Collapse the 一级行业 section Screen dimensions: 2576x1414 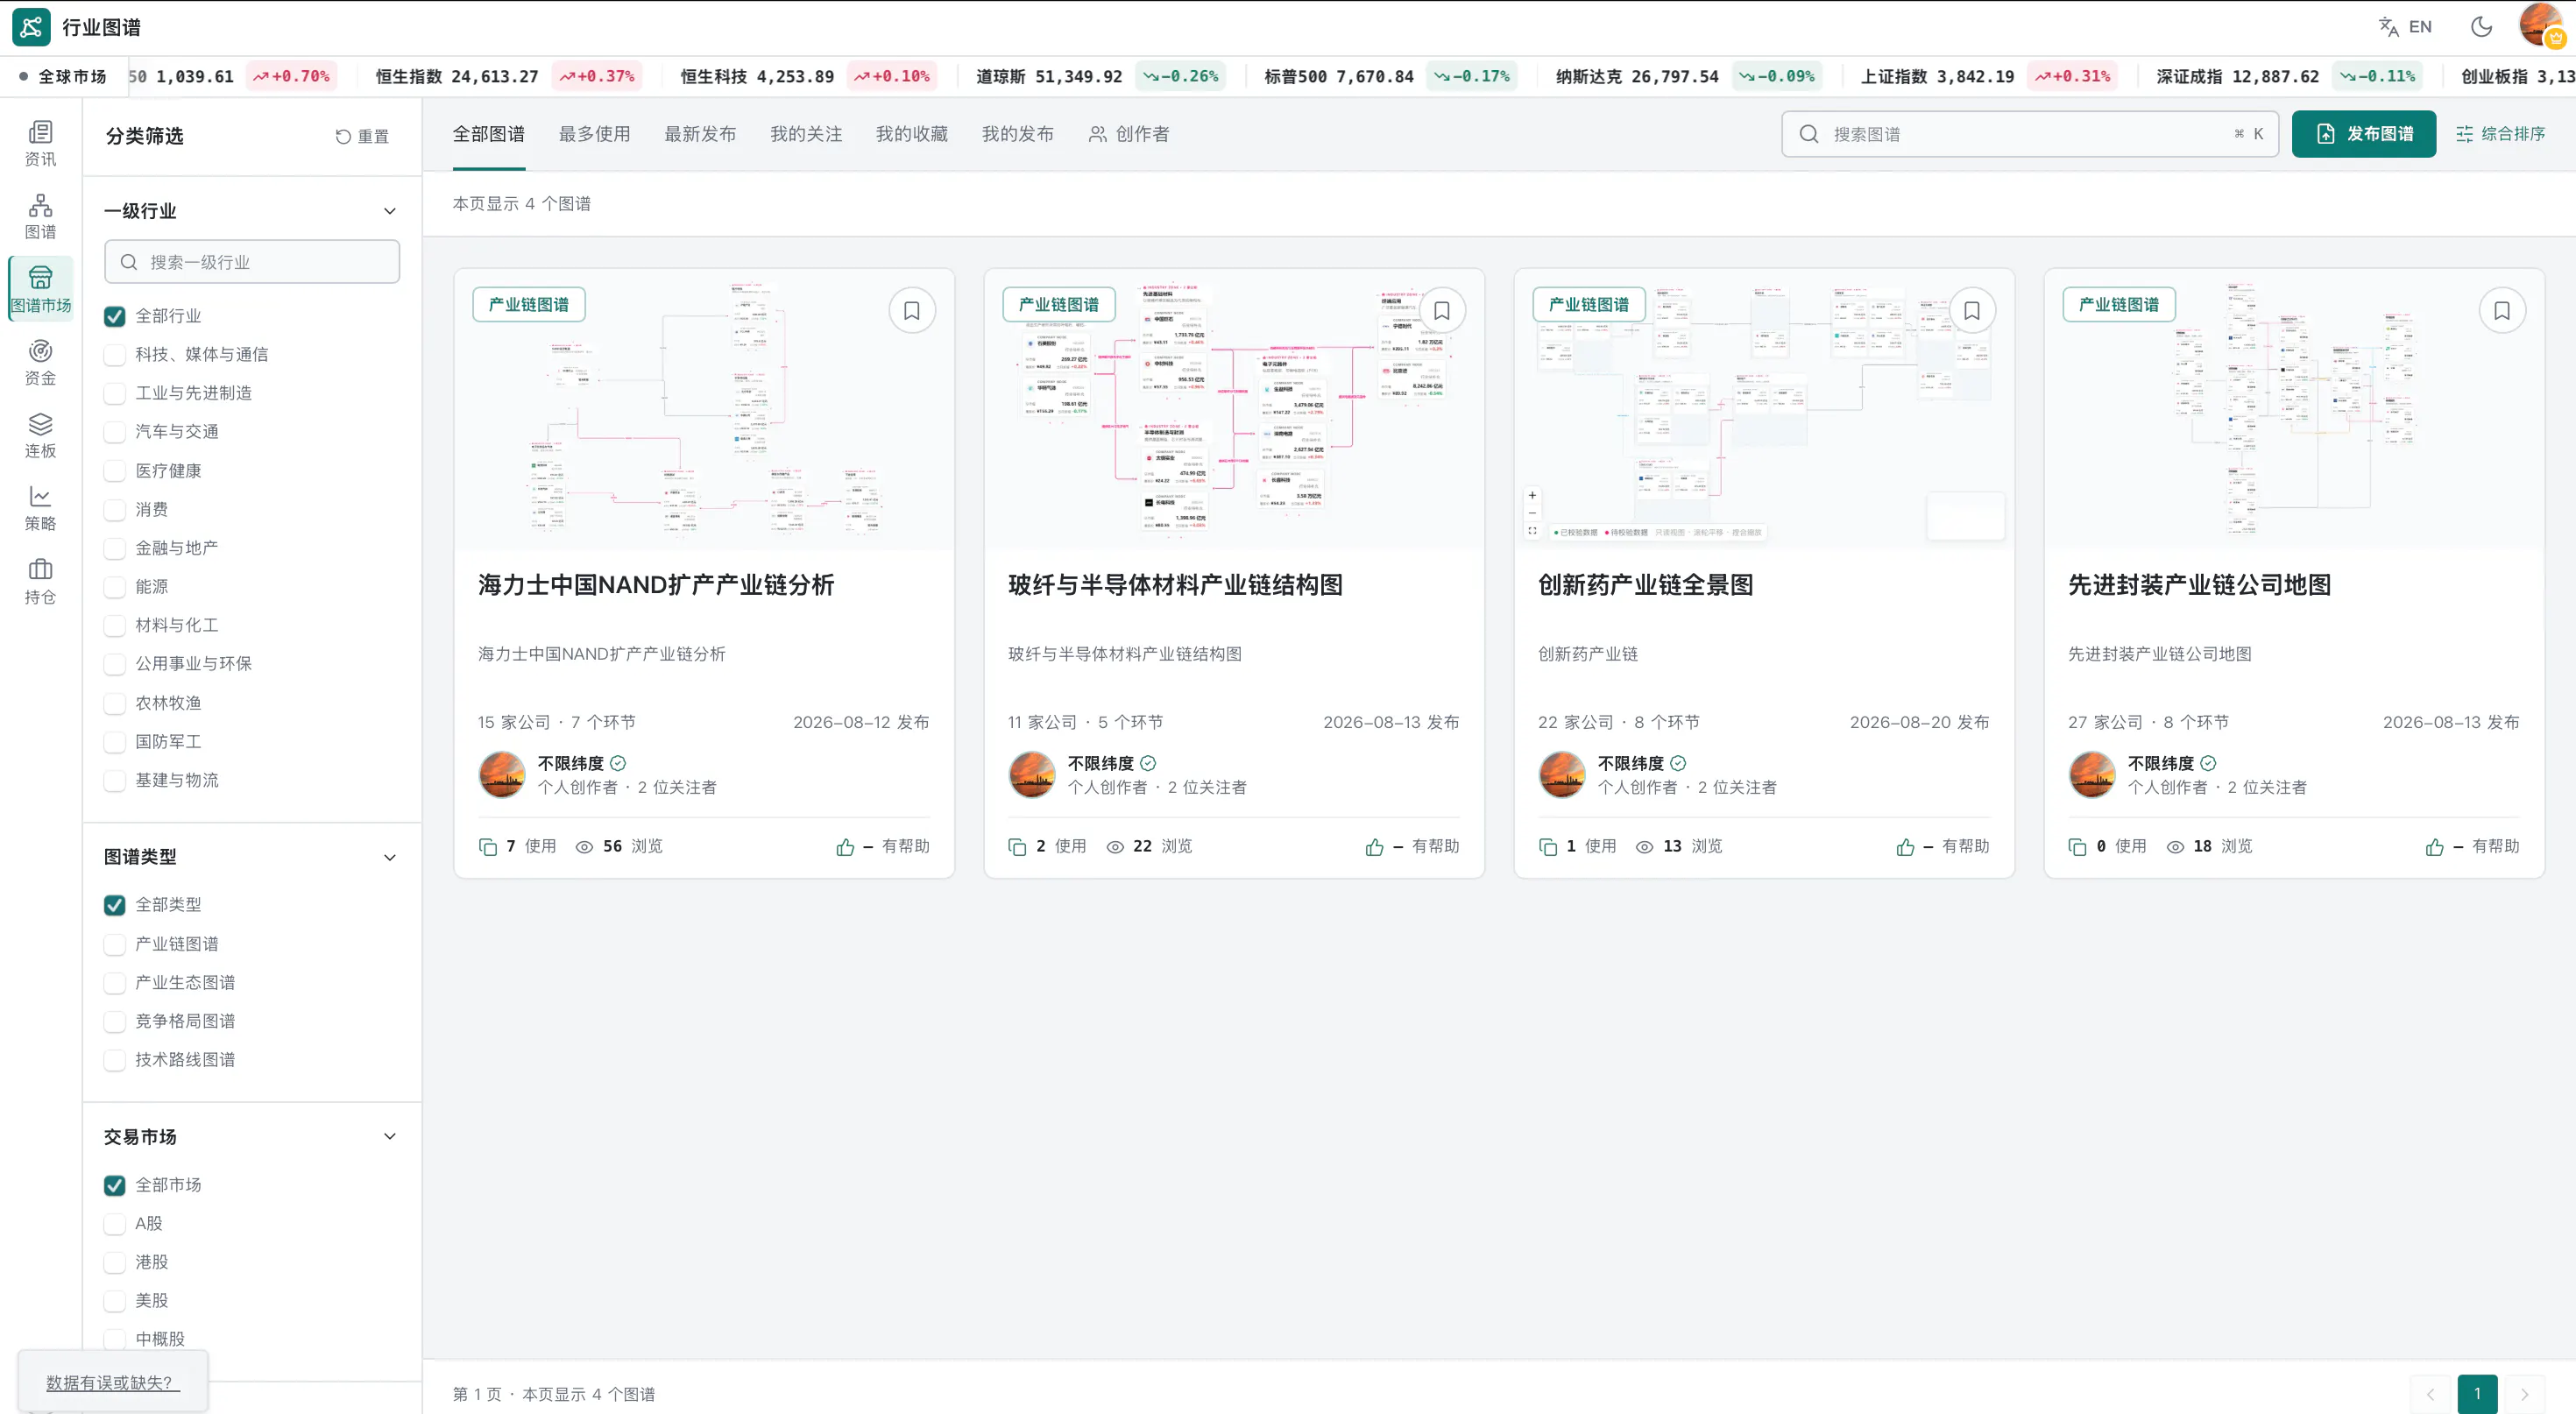coord(390,211)
